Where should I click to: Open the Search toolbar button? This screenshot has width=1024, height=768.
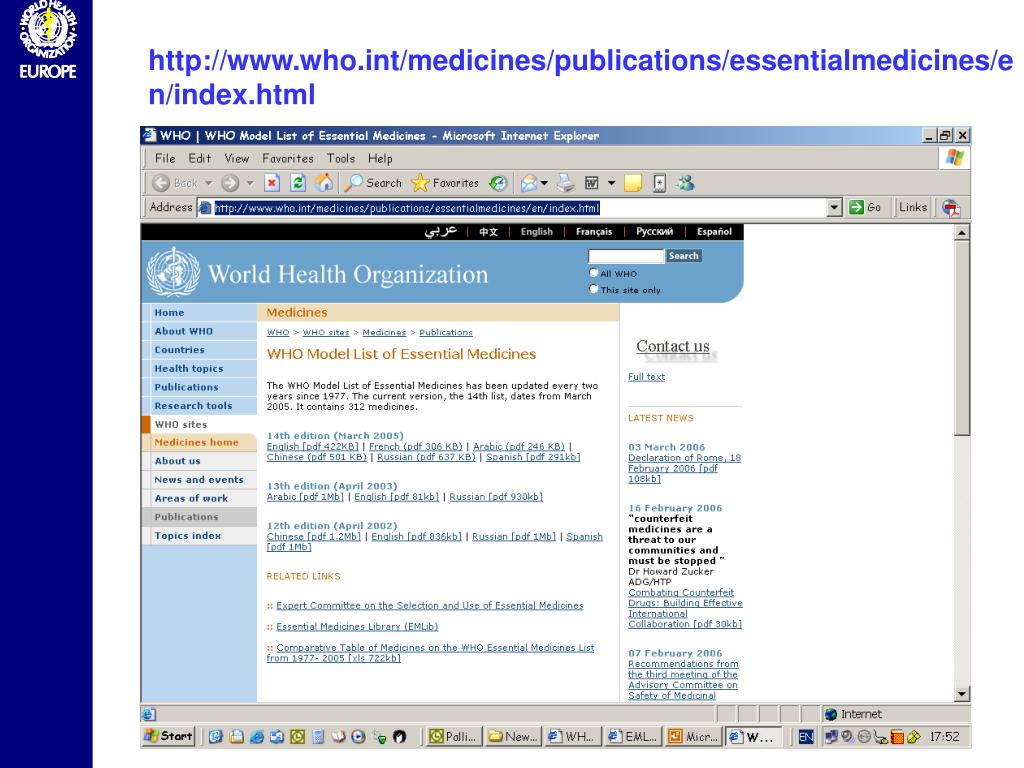(x=373, y=184)
